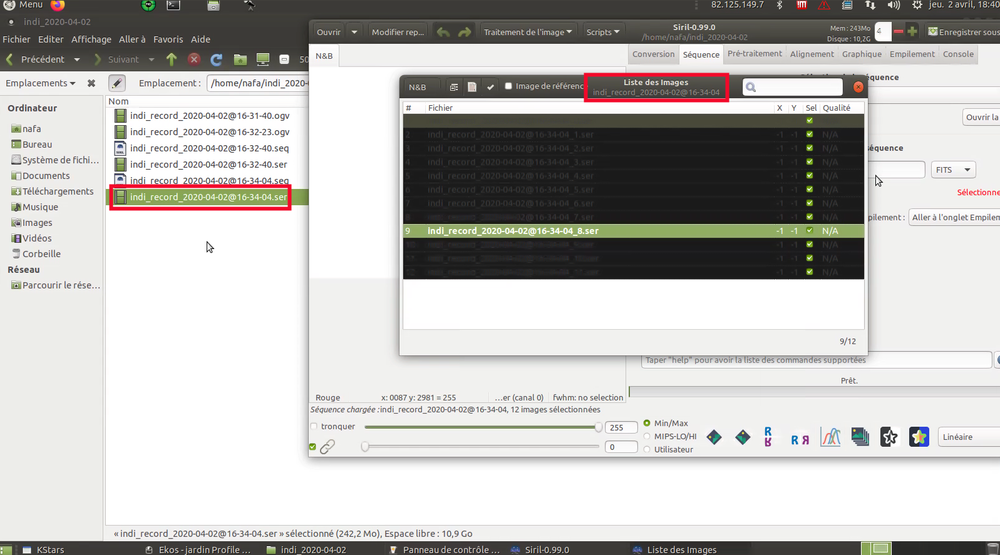
Task: Click the Enregistrer sous button
Action: pyautogui.click(x=963, y=31)
